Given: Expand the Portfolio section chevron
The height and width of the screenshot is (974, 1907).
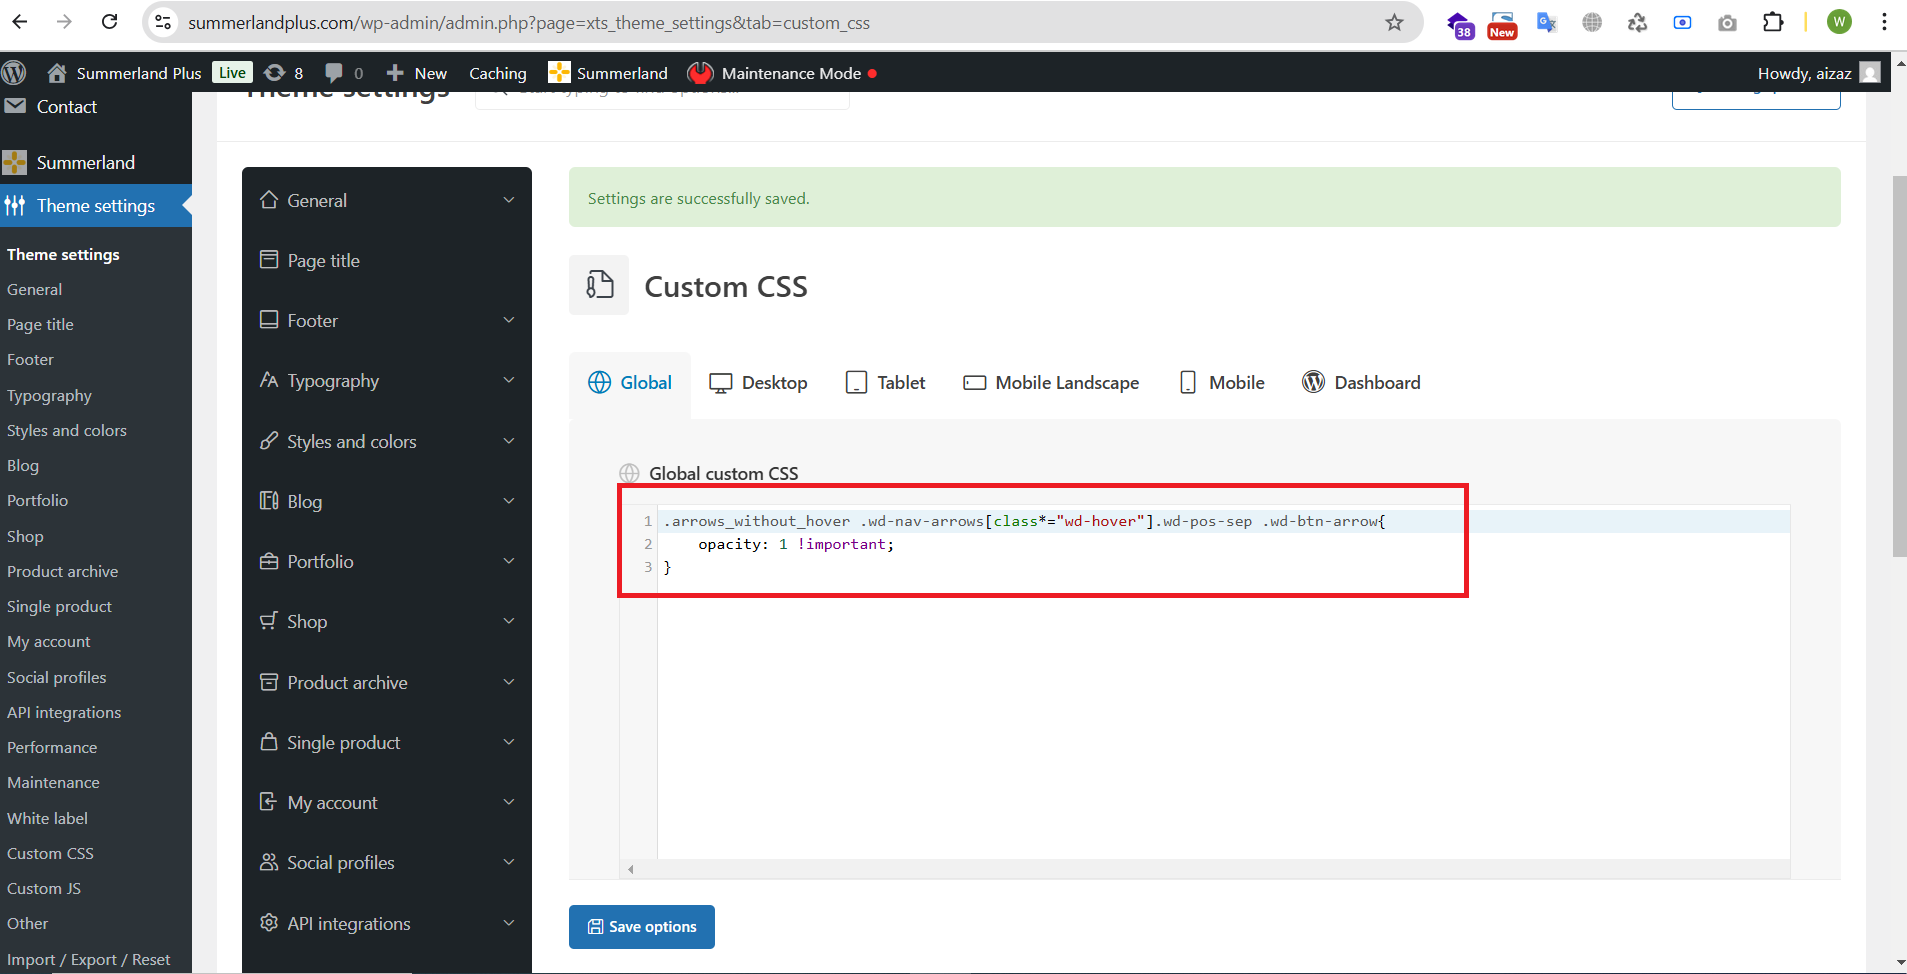Looking at the screenshot, I should [509, 561].
